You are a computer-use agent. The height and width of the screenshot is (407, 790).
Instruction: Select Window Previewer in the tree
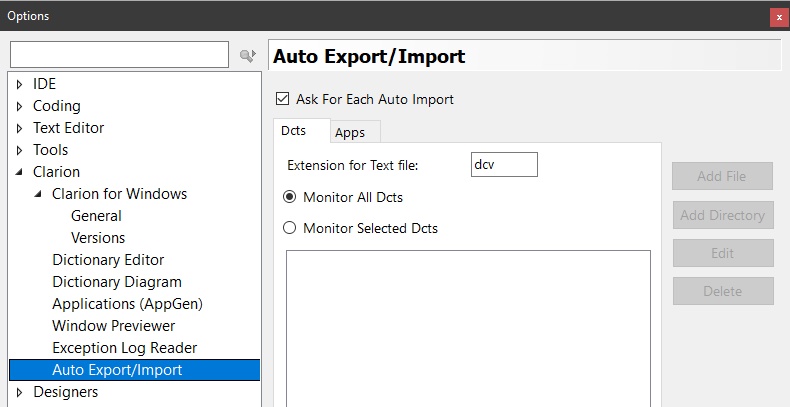click(x=113, y=326)
